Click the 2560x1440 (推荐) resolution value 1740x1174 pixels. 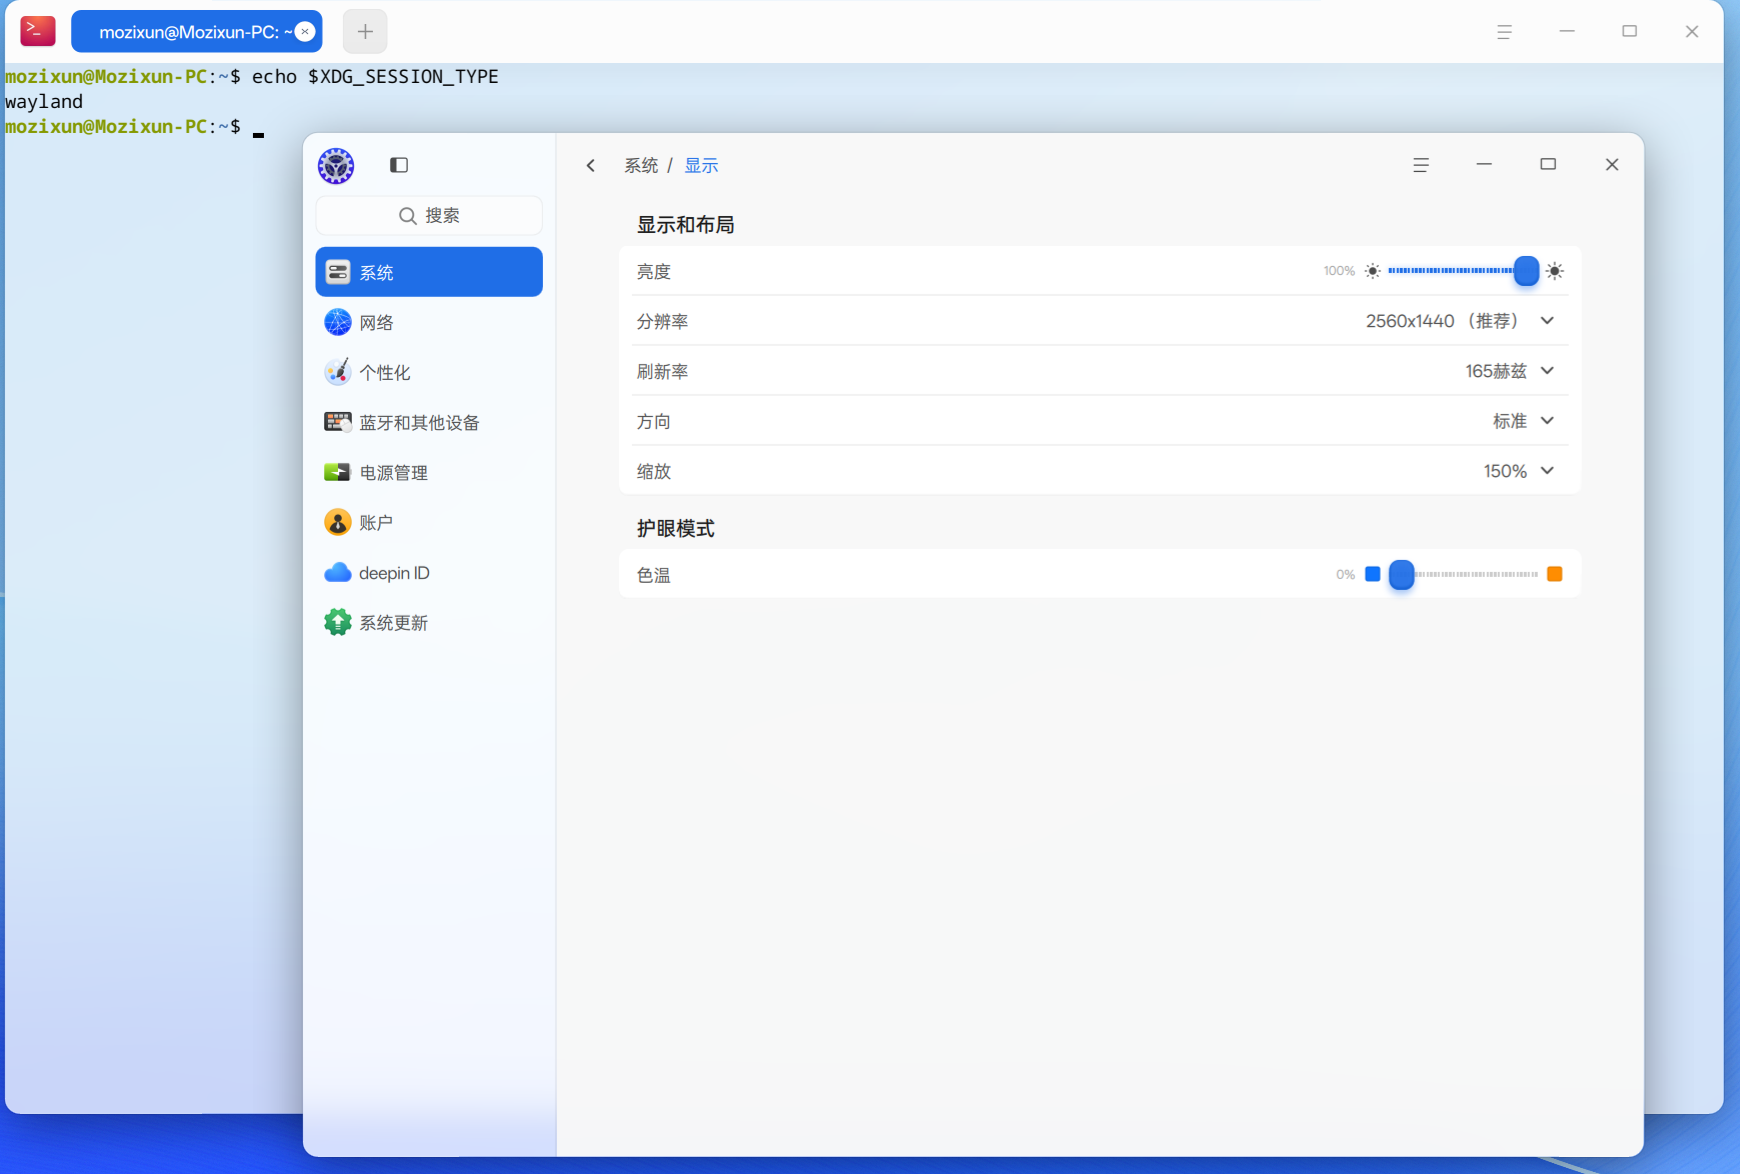coord(1443,321)
